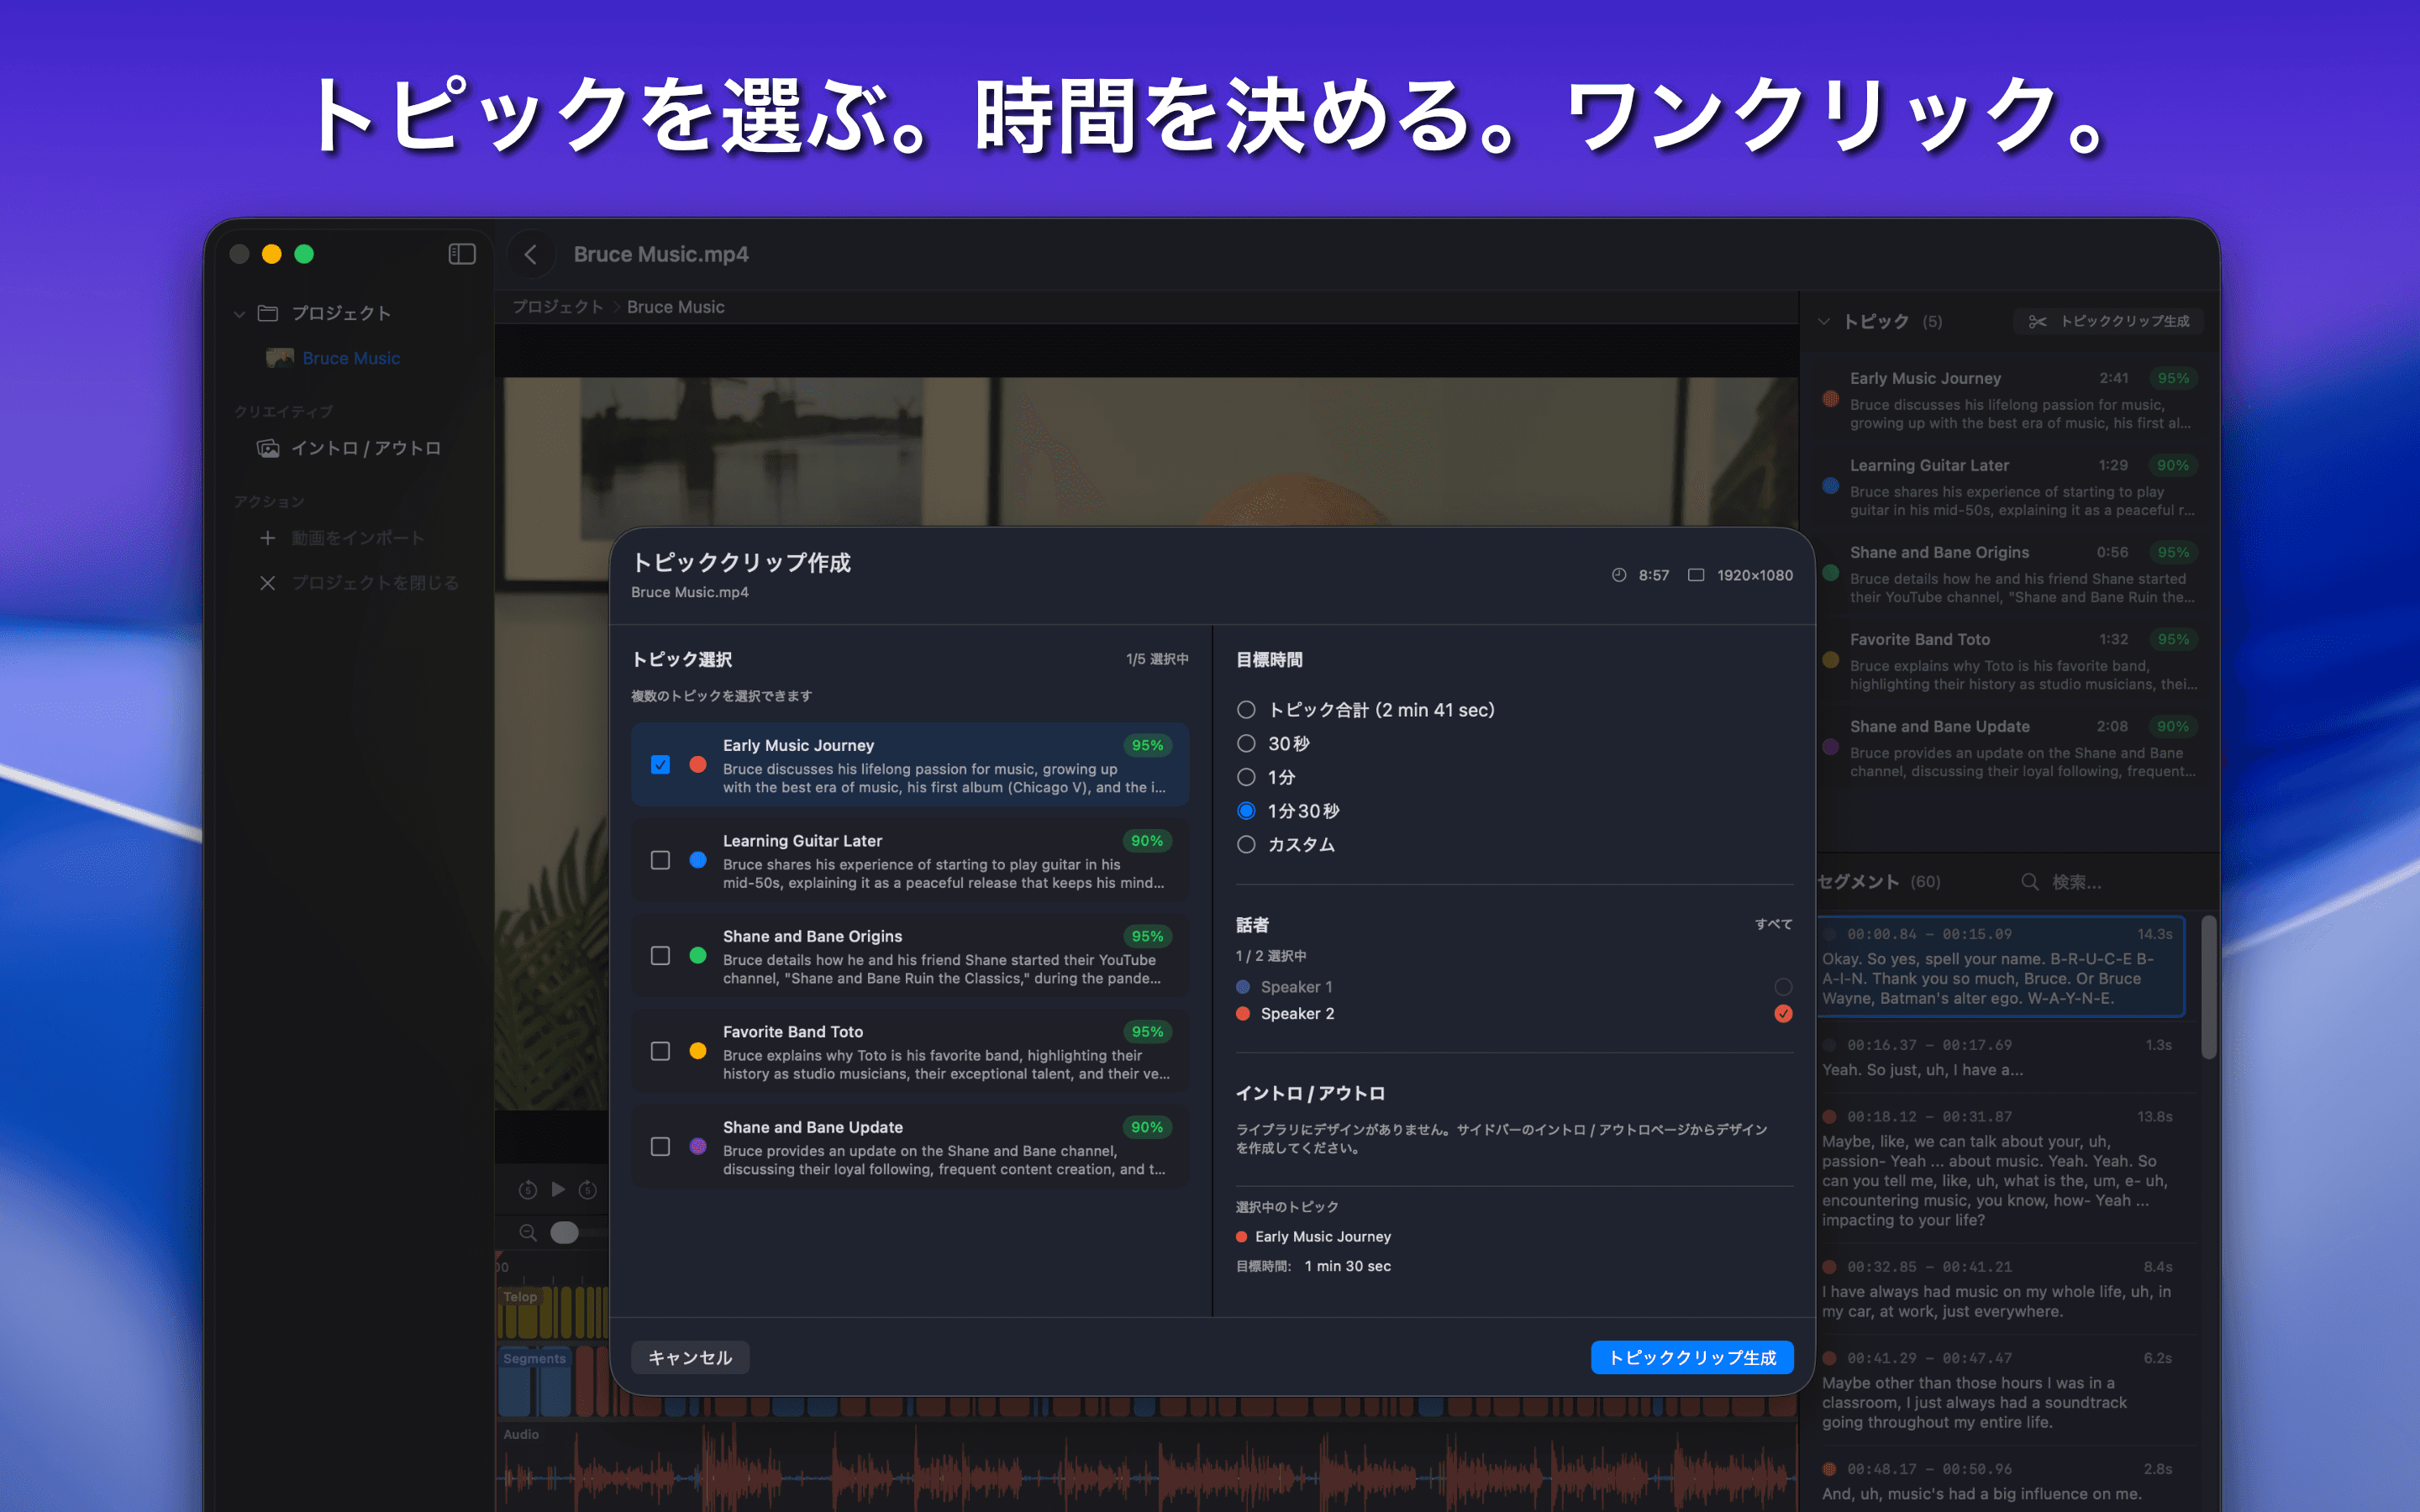Image resolution: width=2420 pixels, height=1512 pixels.
Task: Disable the Speaker 2 checked circle
Action: pyautogui.click(x=1783, y=1014)
